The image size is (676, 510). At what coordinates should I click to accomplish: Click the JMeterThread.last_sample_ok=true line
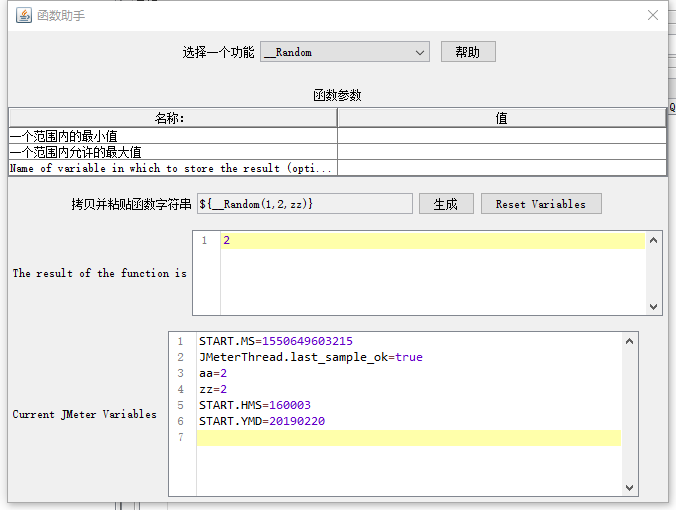click(x=311, y=357)
